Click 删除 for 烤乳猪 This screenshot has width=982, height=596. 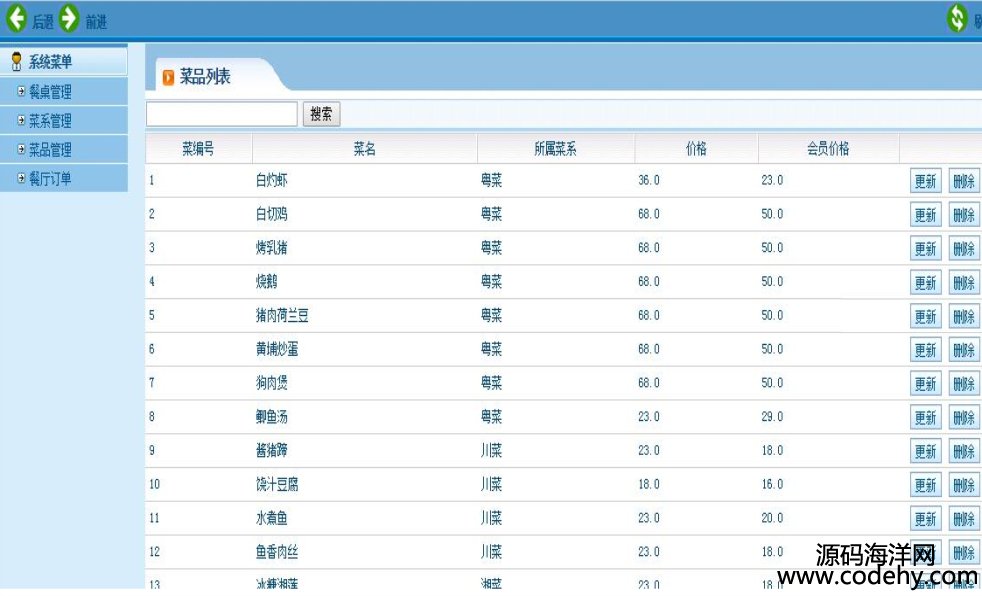[964, 249]
